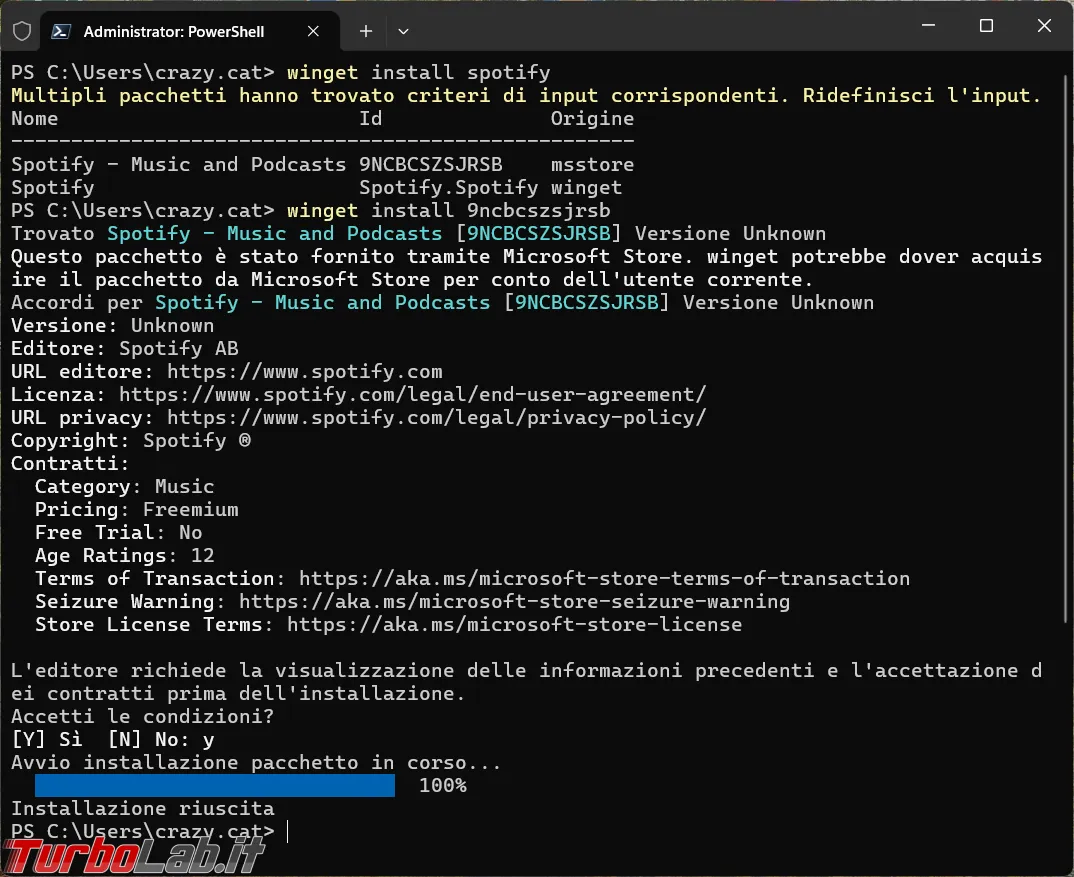Minimize the terminal window
1074x877 pixels.
point(928,25)
